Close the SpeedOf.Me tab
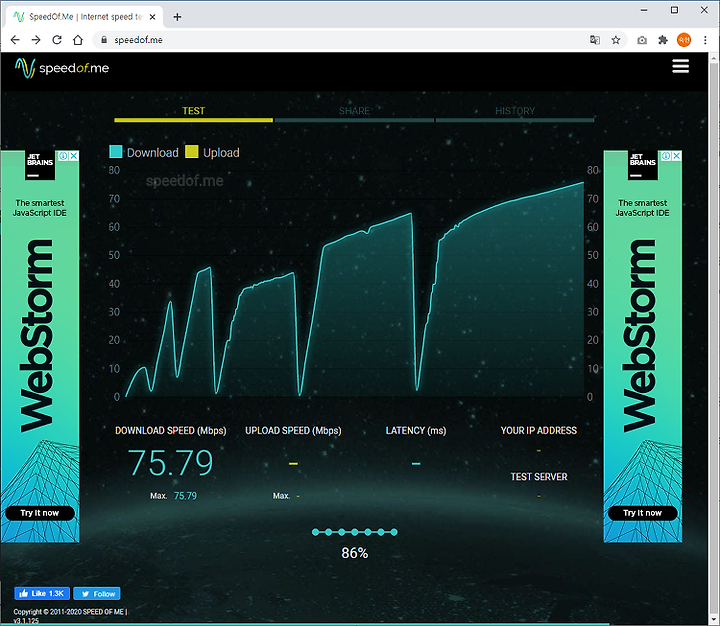Image resolution: width=720 pixels, height=626 pixels. [x=152, y=17]
